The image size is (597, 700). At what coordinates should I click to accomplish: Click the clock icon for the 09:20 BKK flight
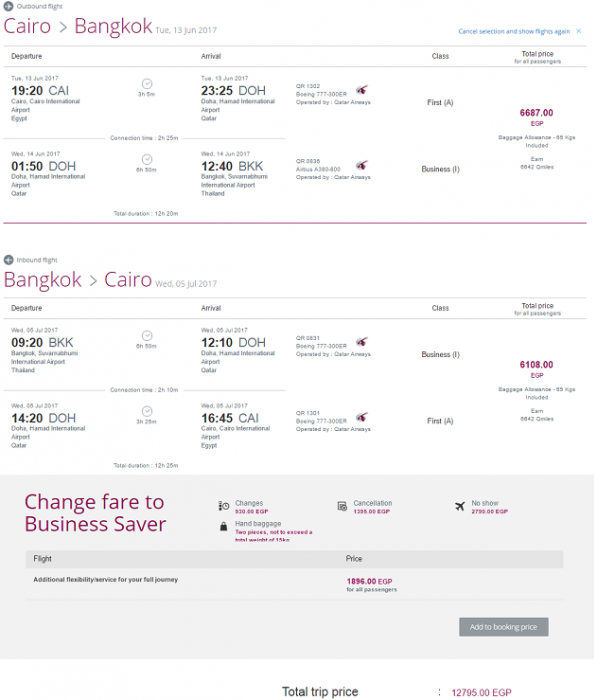coord(147,336)
